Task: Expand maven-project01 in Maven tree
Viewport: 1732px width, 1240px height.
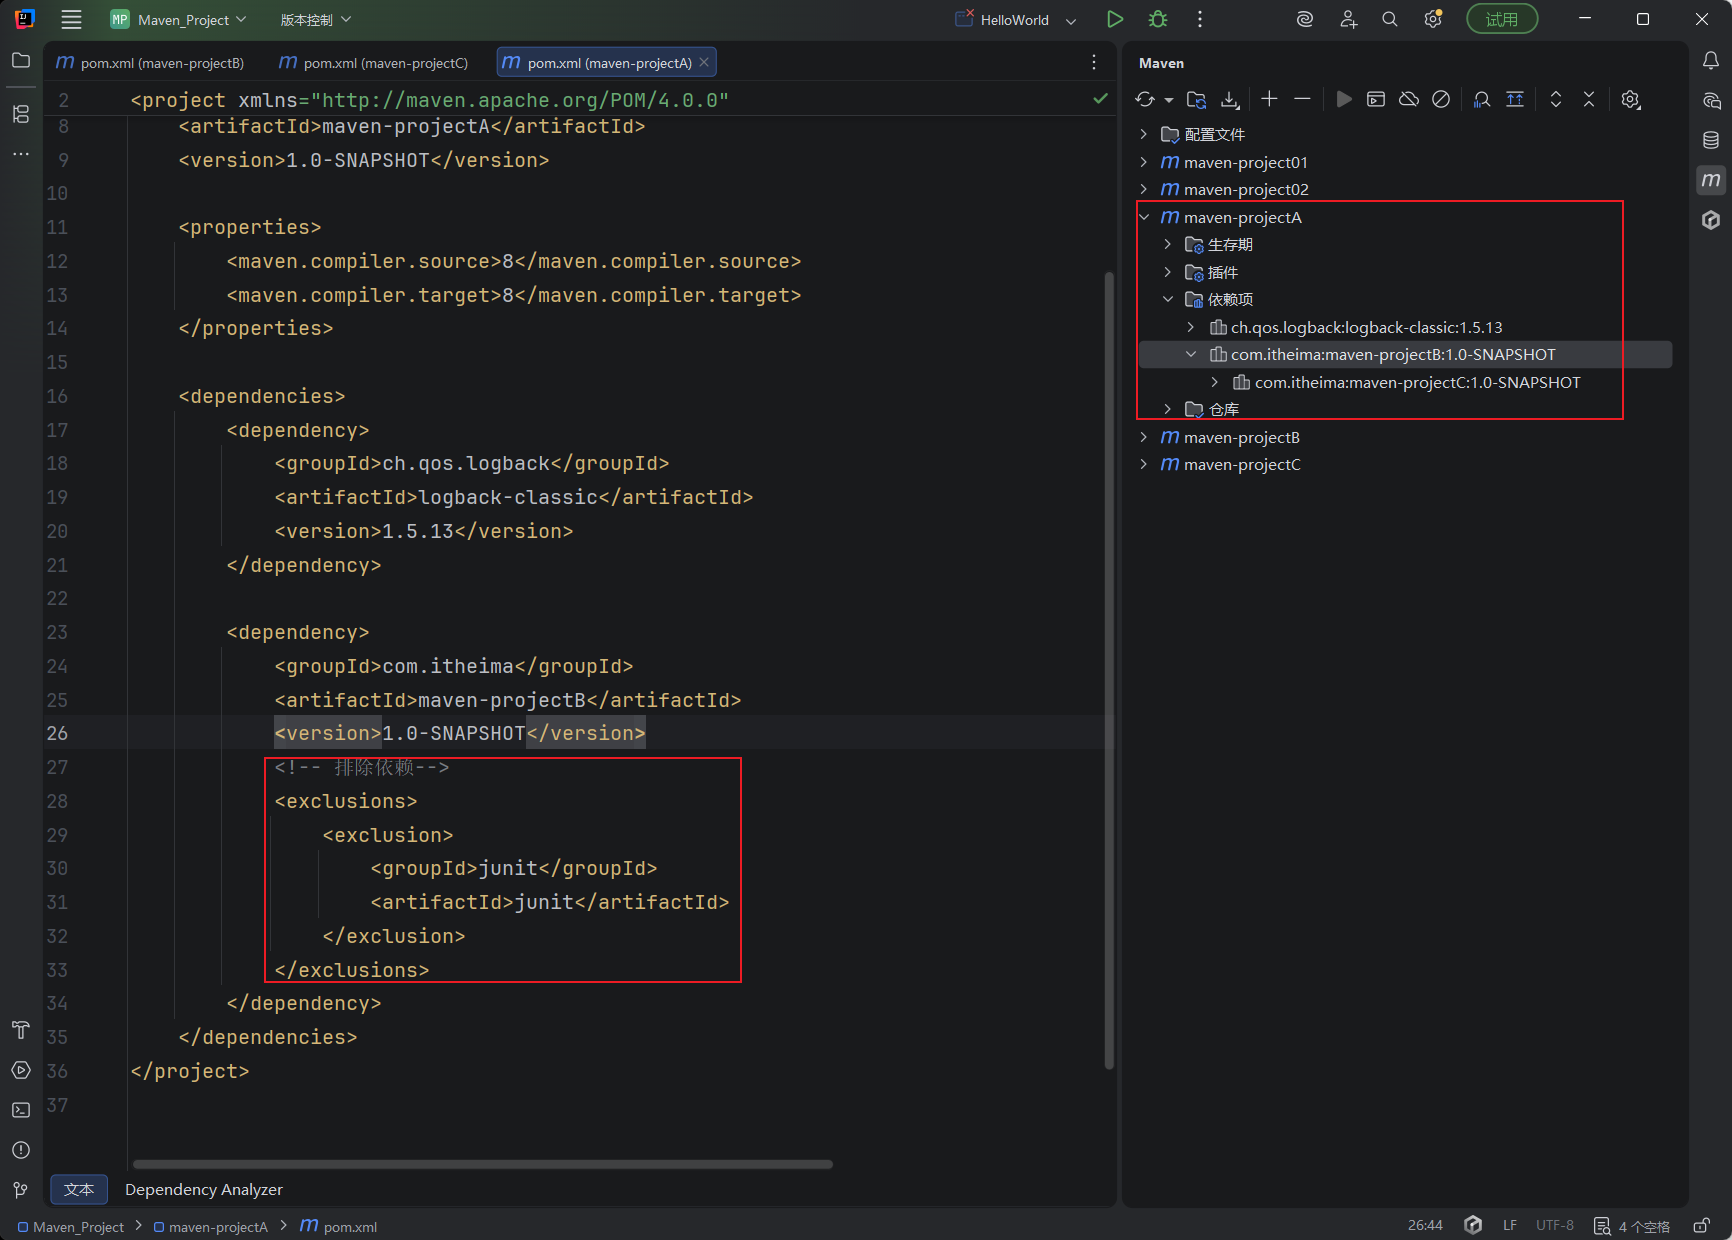Action: [1144, 162]
